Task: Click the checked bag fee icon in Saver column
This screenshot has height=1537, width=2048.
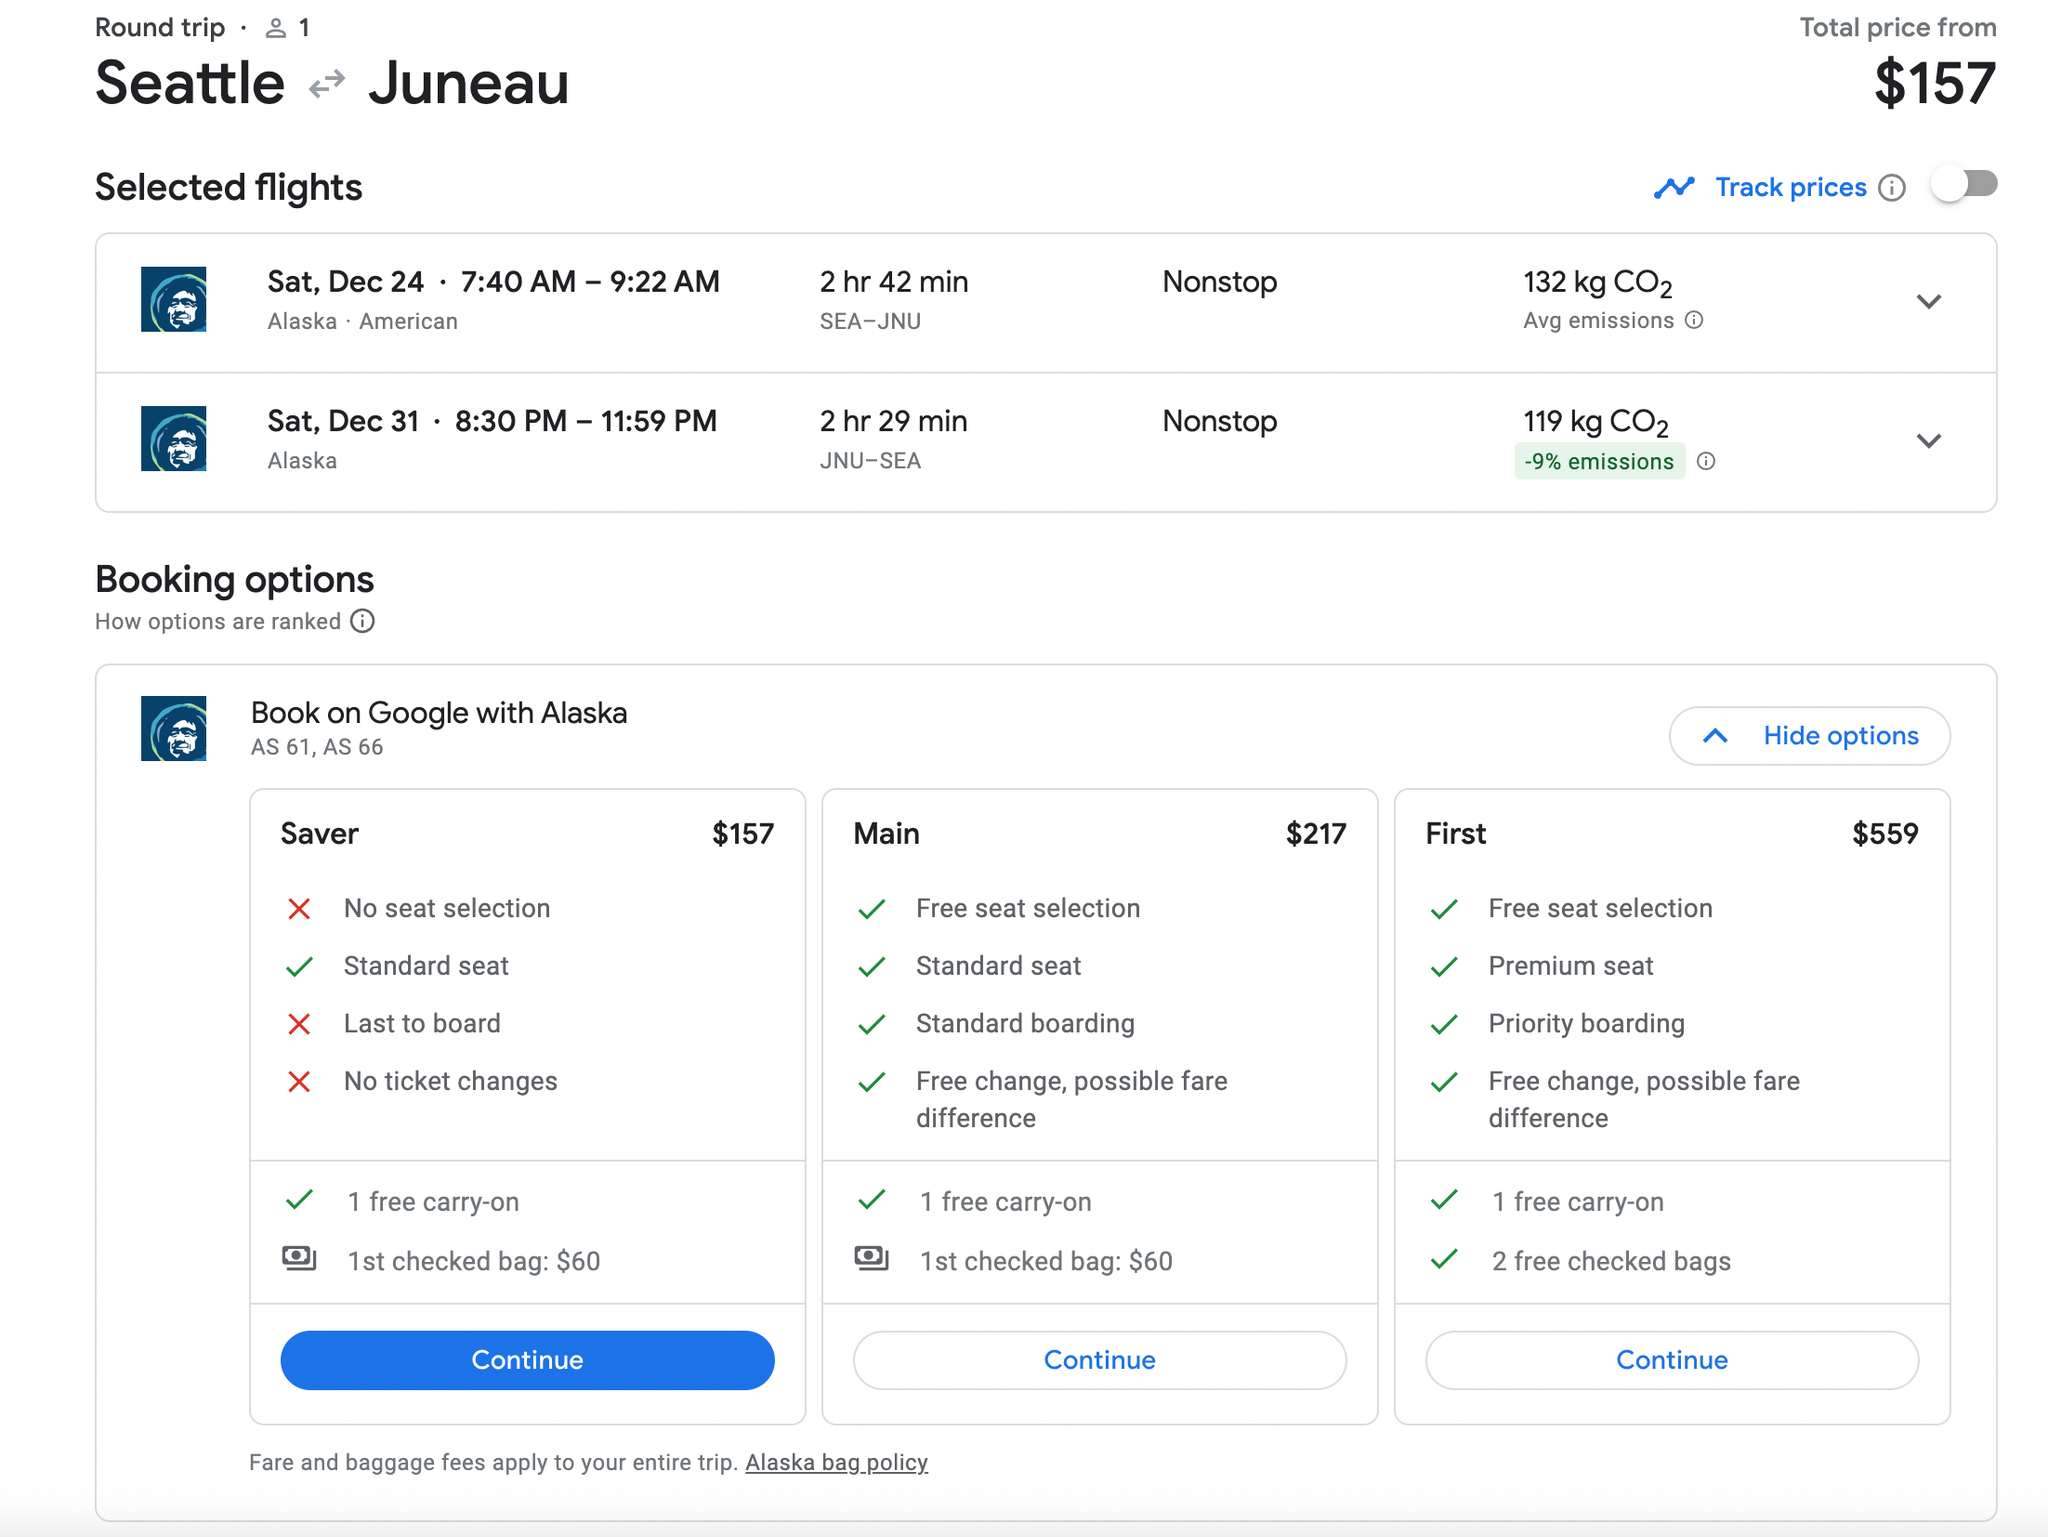Action: (301, 1259)
